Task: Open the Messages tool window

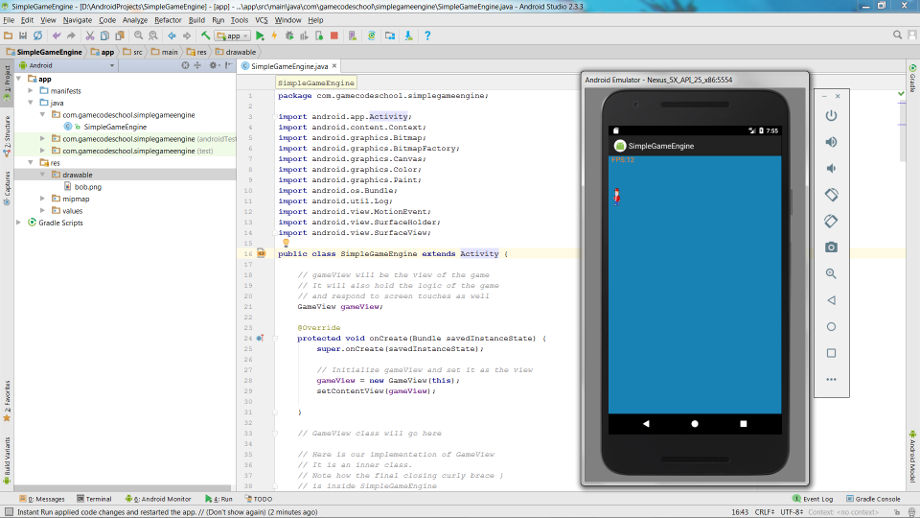Action: 41,499
